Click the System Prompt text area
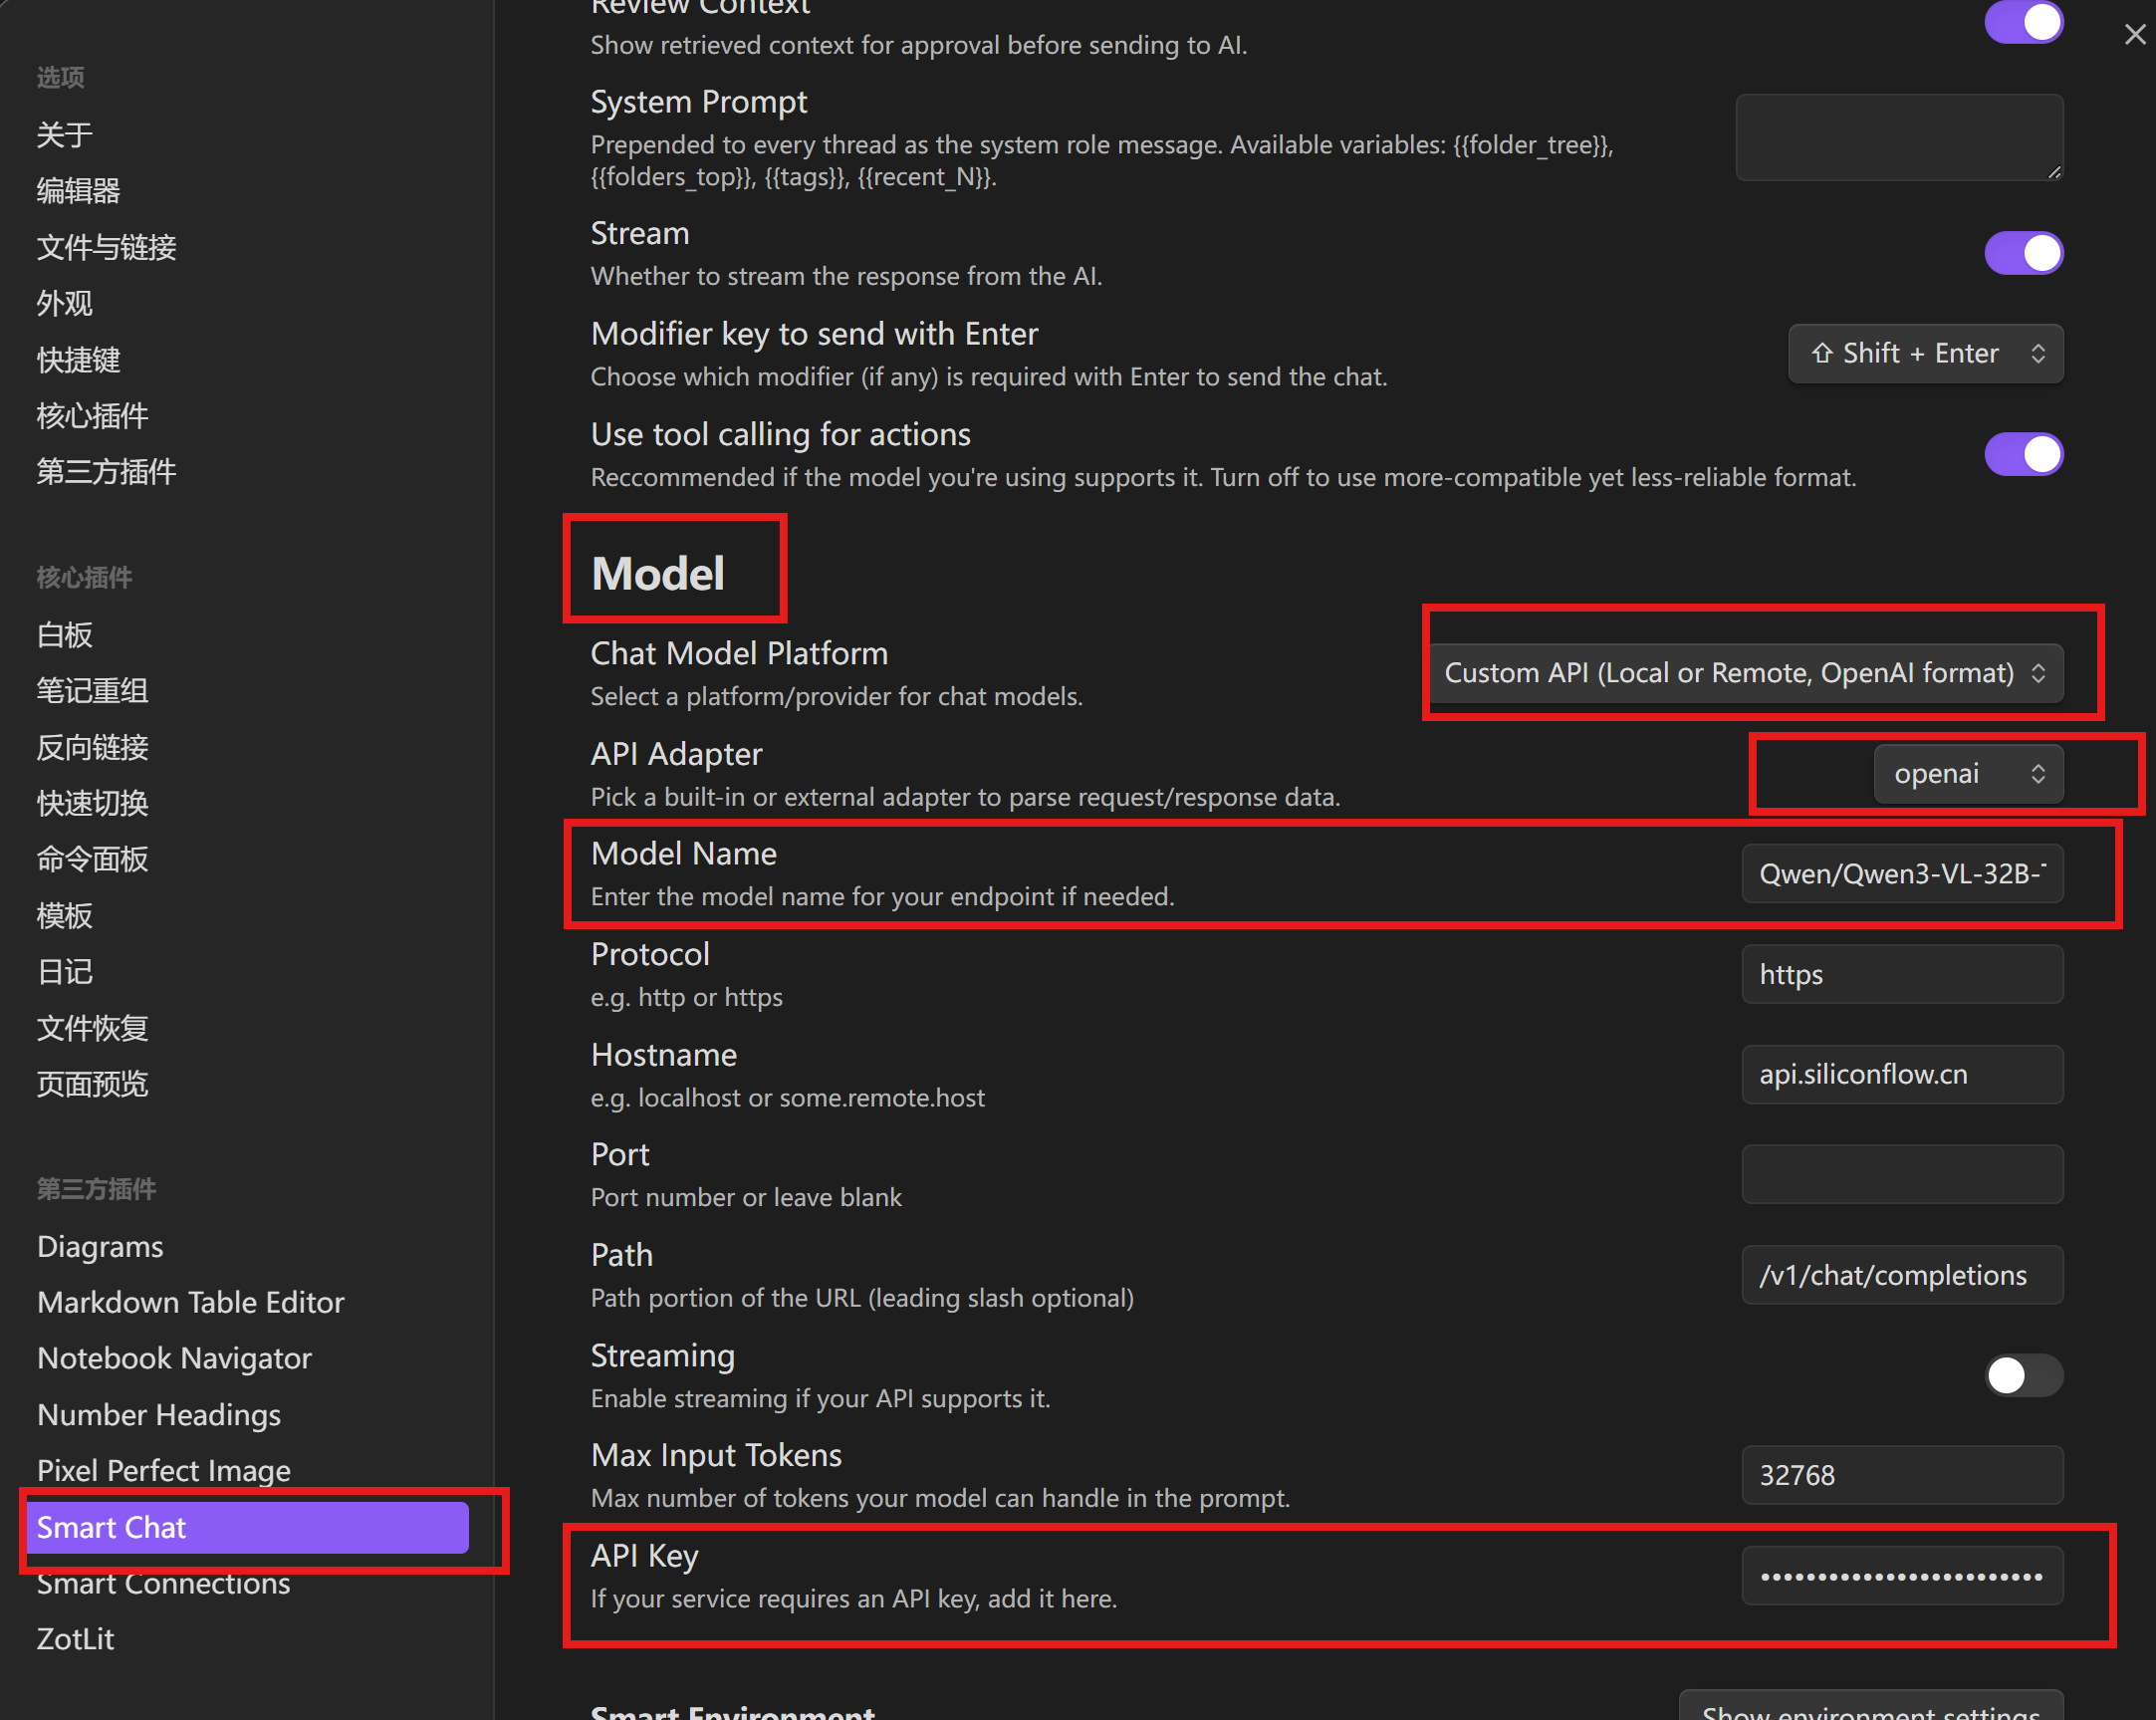 (1898, 138)
